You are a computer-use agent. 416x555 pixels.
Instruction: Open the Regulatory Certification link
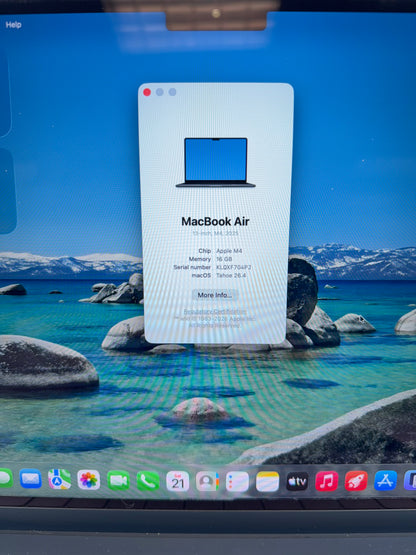(215, 311)
